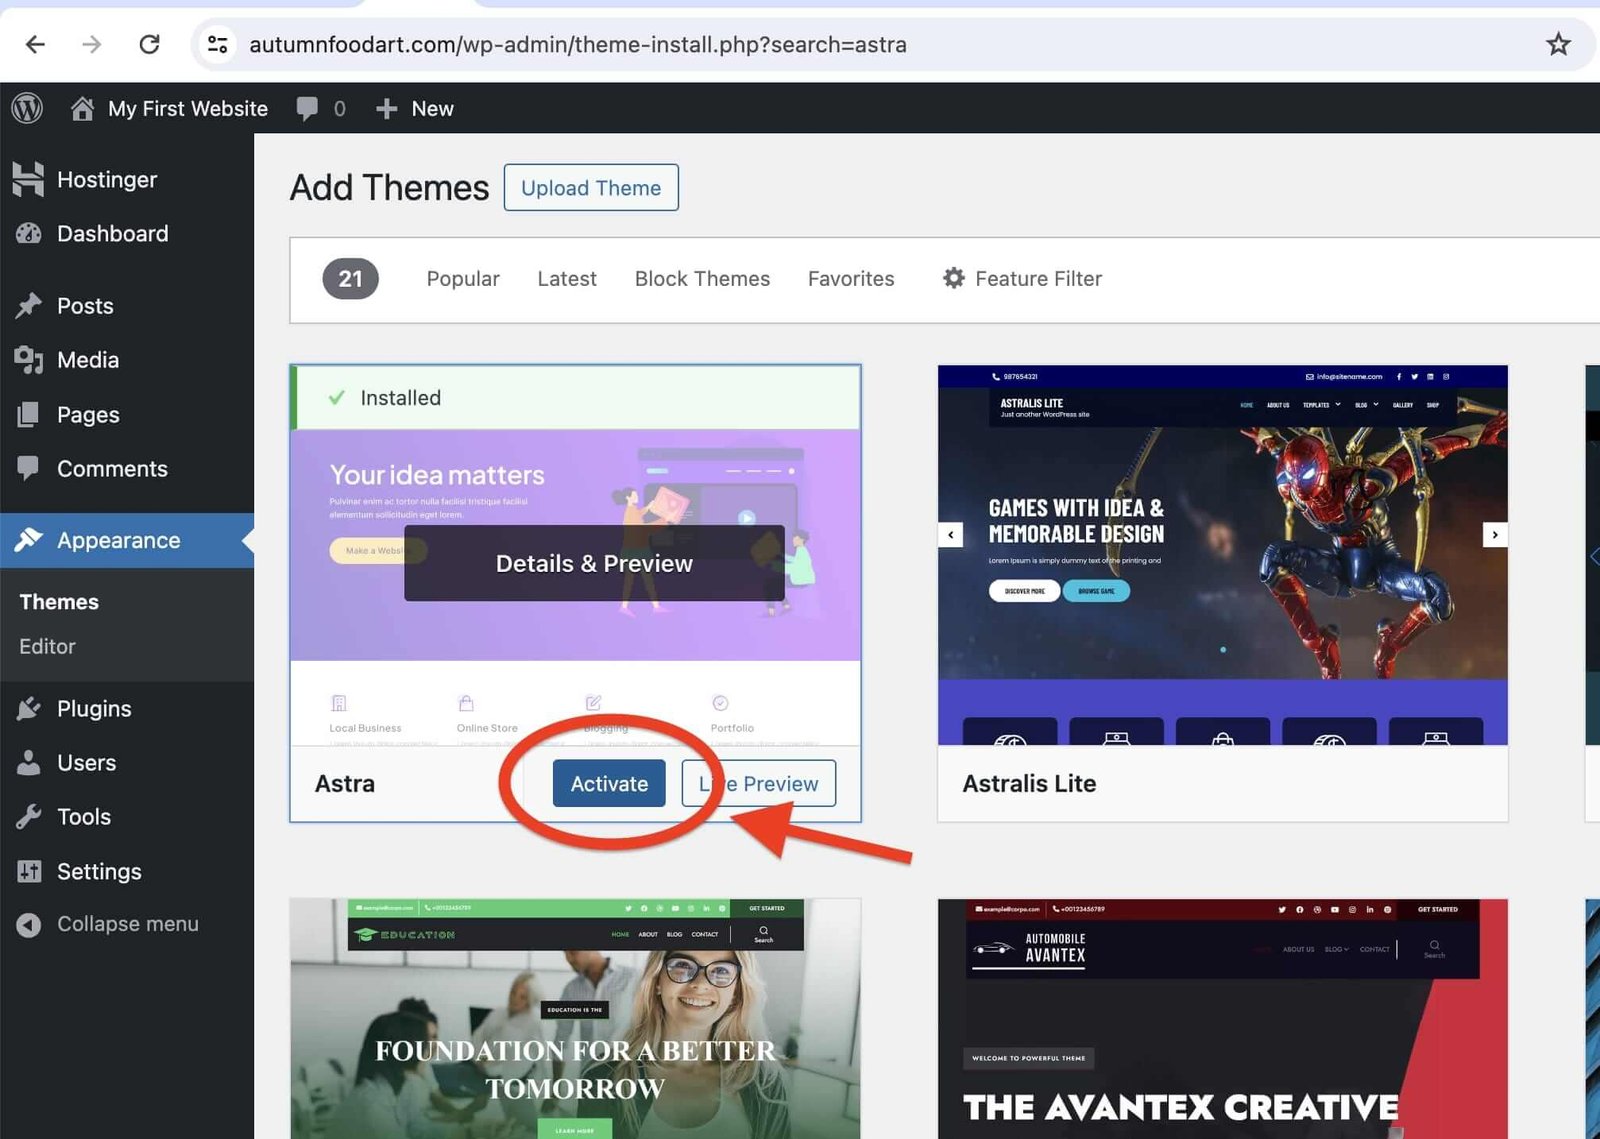
Task: Select the Latest themes tab
Action: (x=567, y=278)
